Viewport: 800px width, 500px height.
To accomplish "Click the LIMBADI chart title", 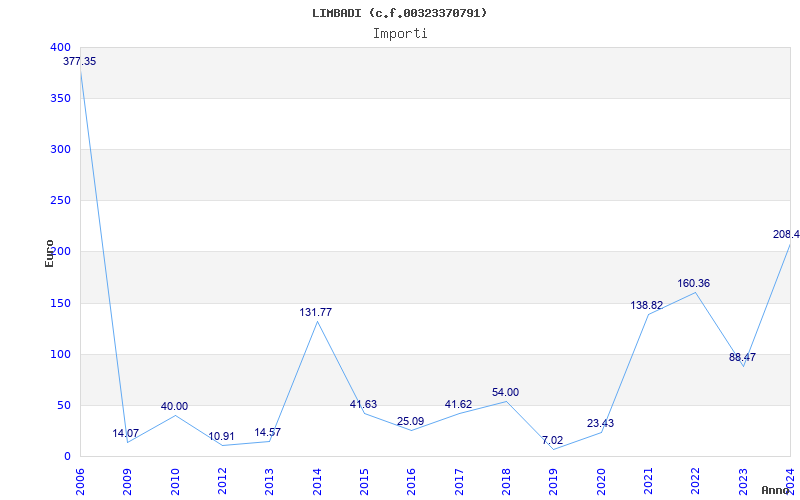I will pos(399,13).
